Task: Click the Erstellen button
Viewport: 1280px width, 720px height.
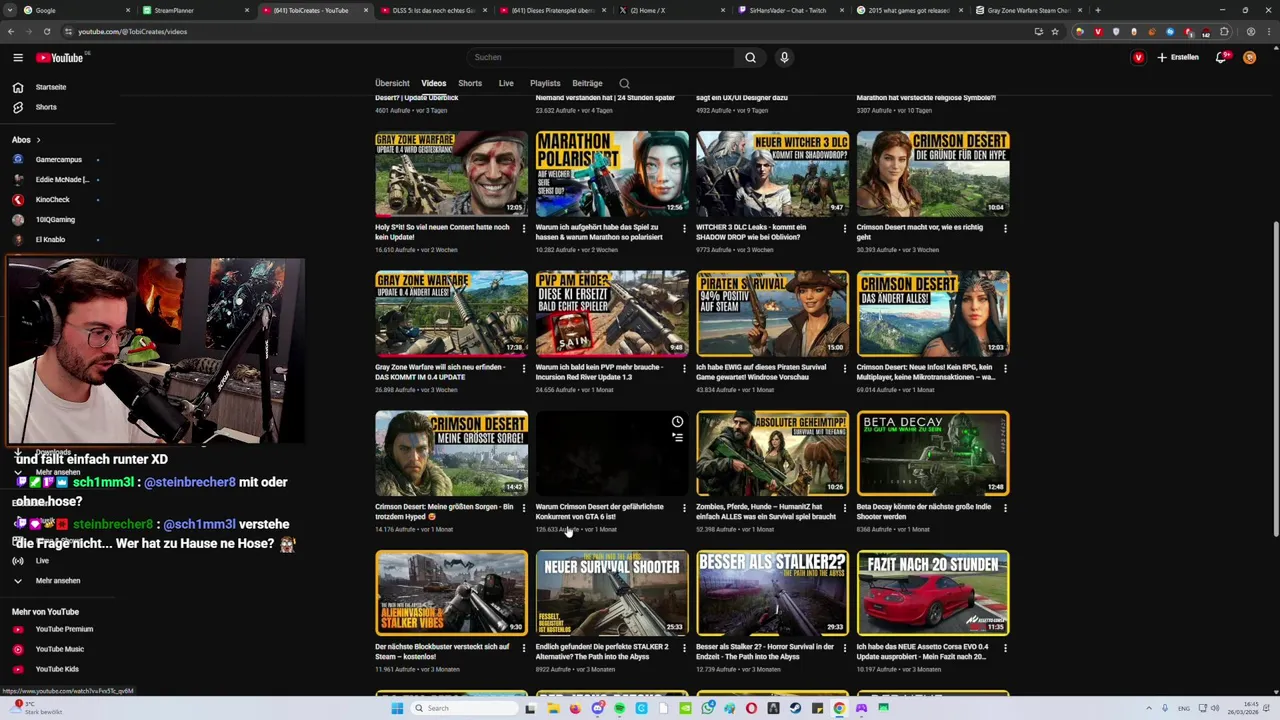Action: [x=1178, y=58]
